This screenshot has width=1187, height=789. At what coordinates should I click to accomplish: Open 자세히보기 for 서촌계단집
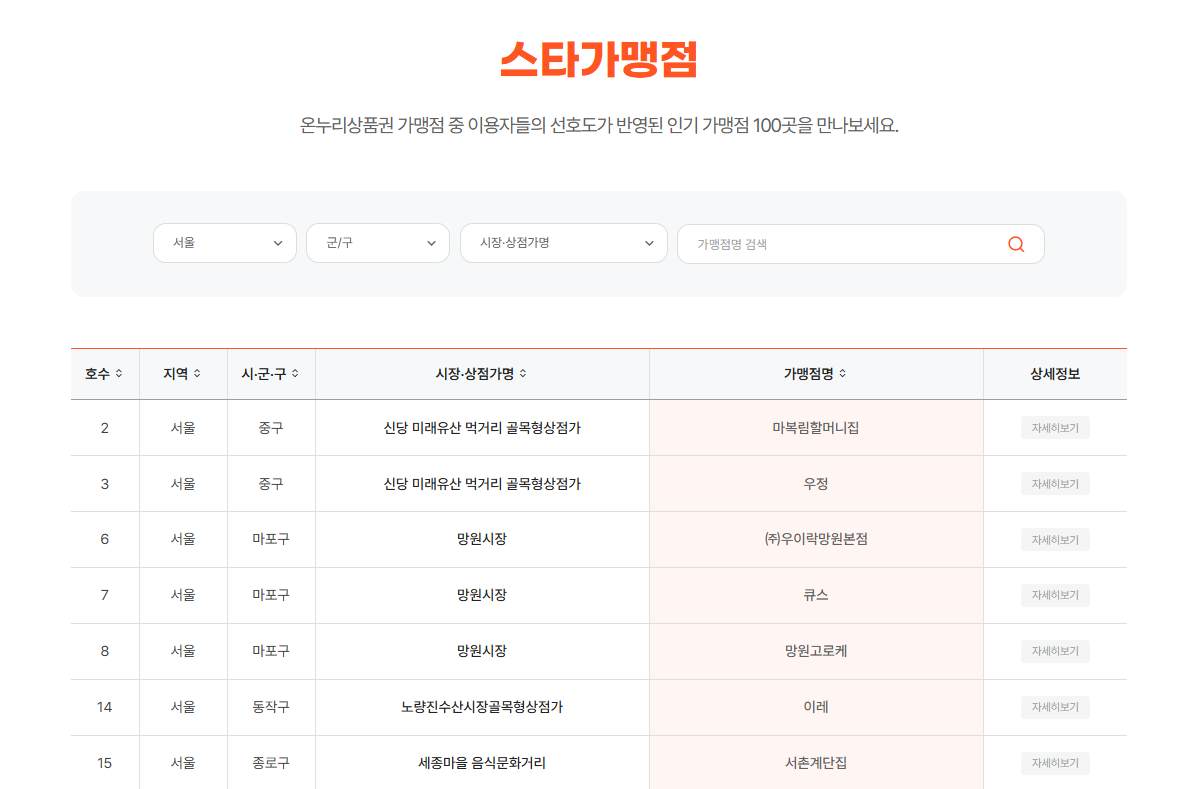(1055, 762)
